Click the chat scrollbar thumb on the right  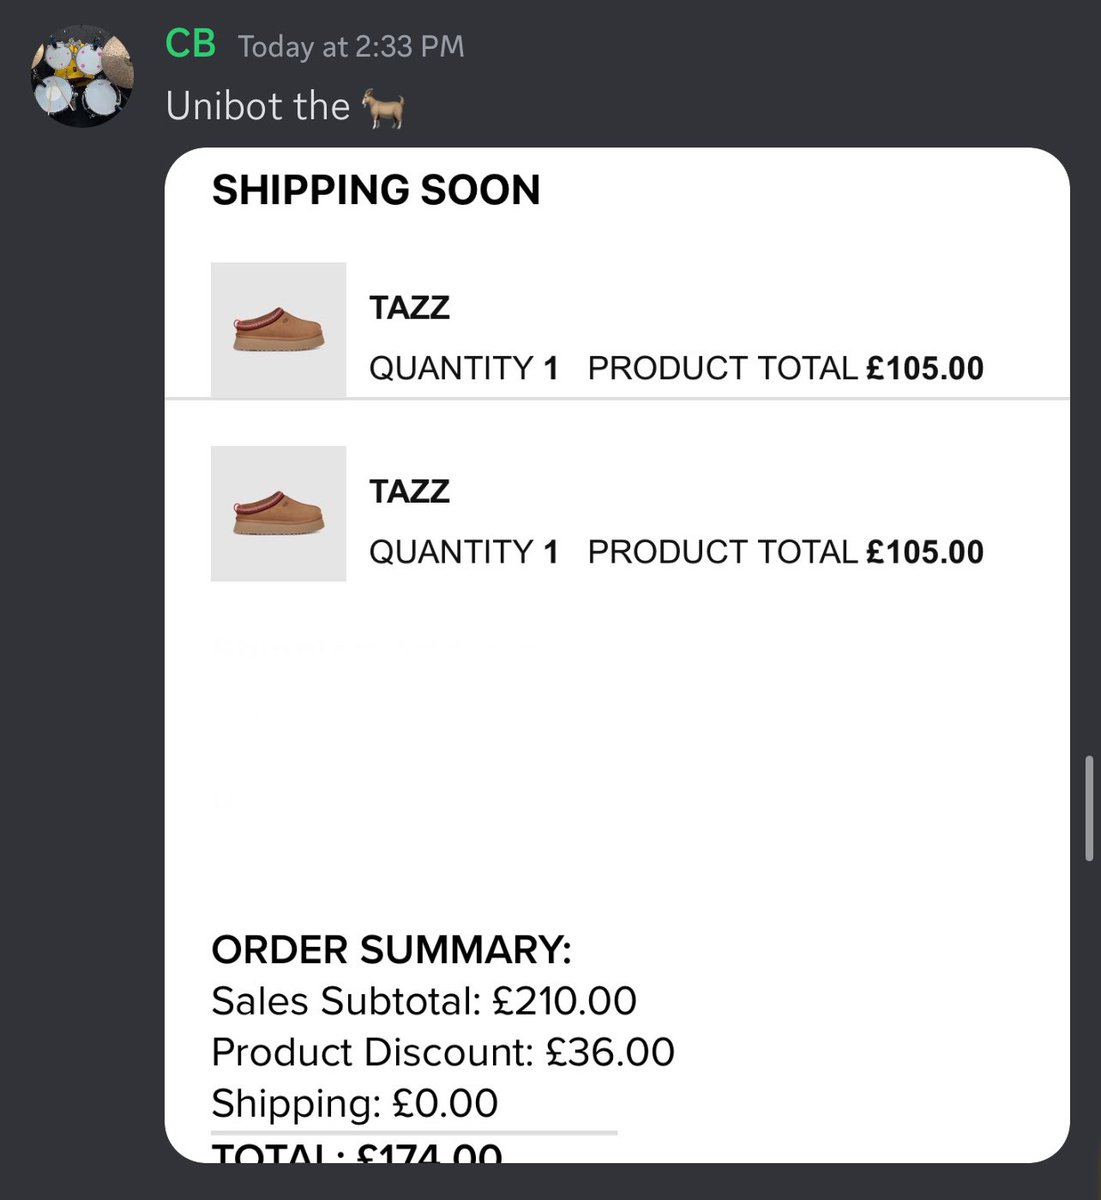coord(1089,808)
